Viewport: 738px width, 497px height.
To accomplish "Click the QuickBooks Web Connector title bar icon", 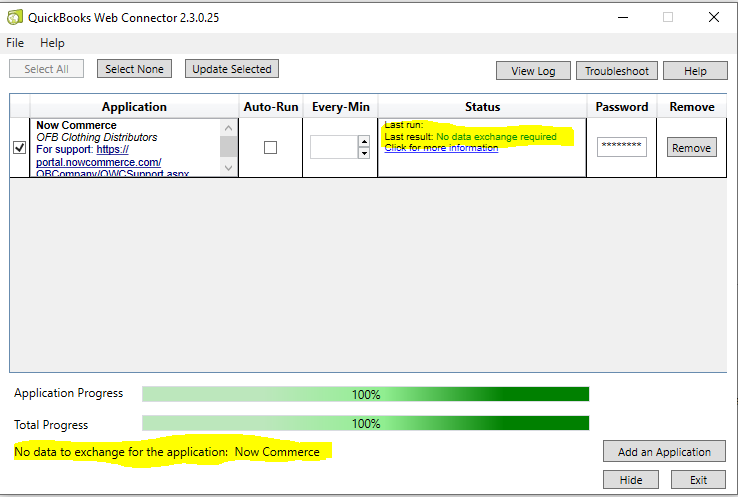I will pos(15,17).
